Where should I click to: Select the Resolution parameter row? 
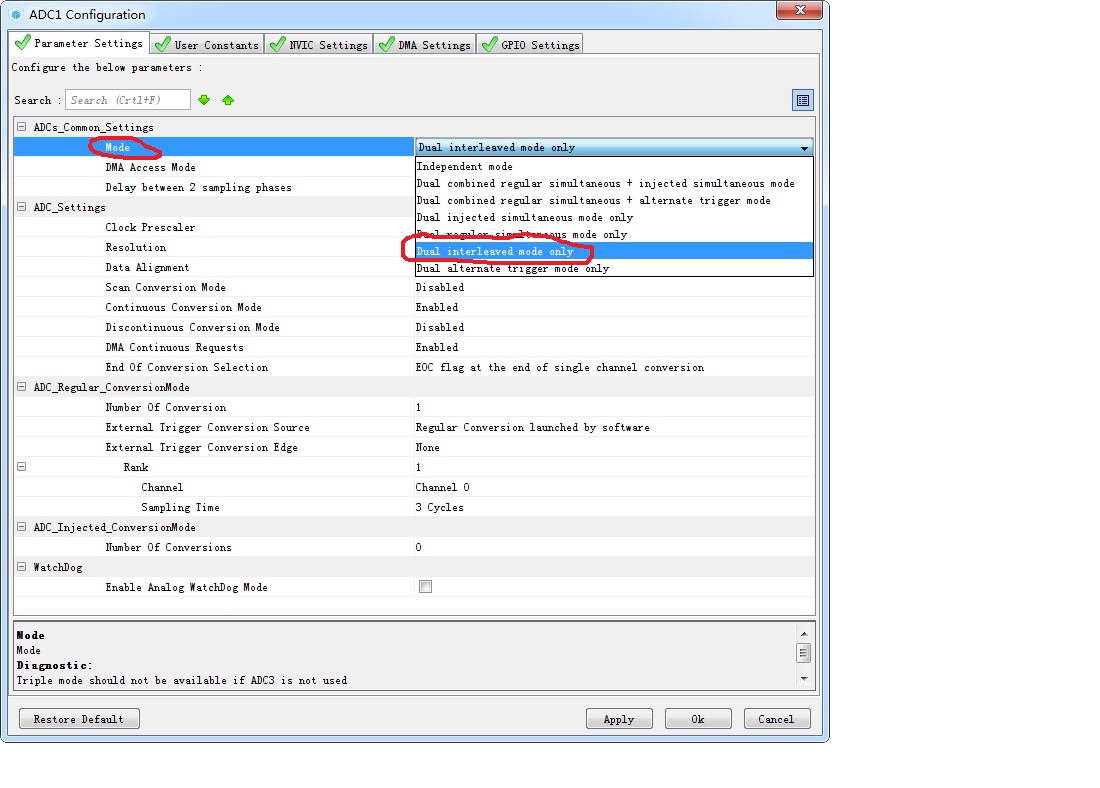(x=214, y=247)
